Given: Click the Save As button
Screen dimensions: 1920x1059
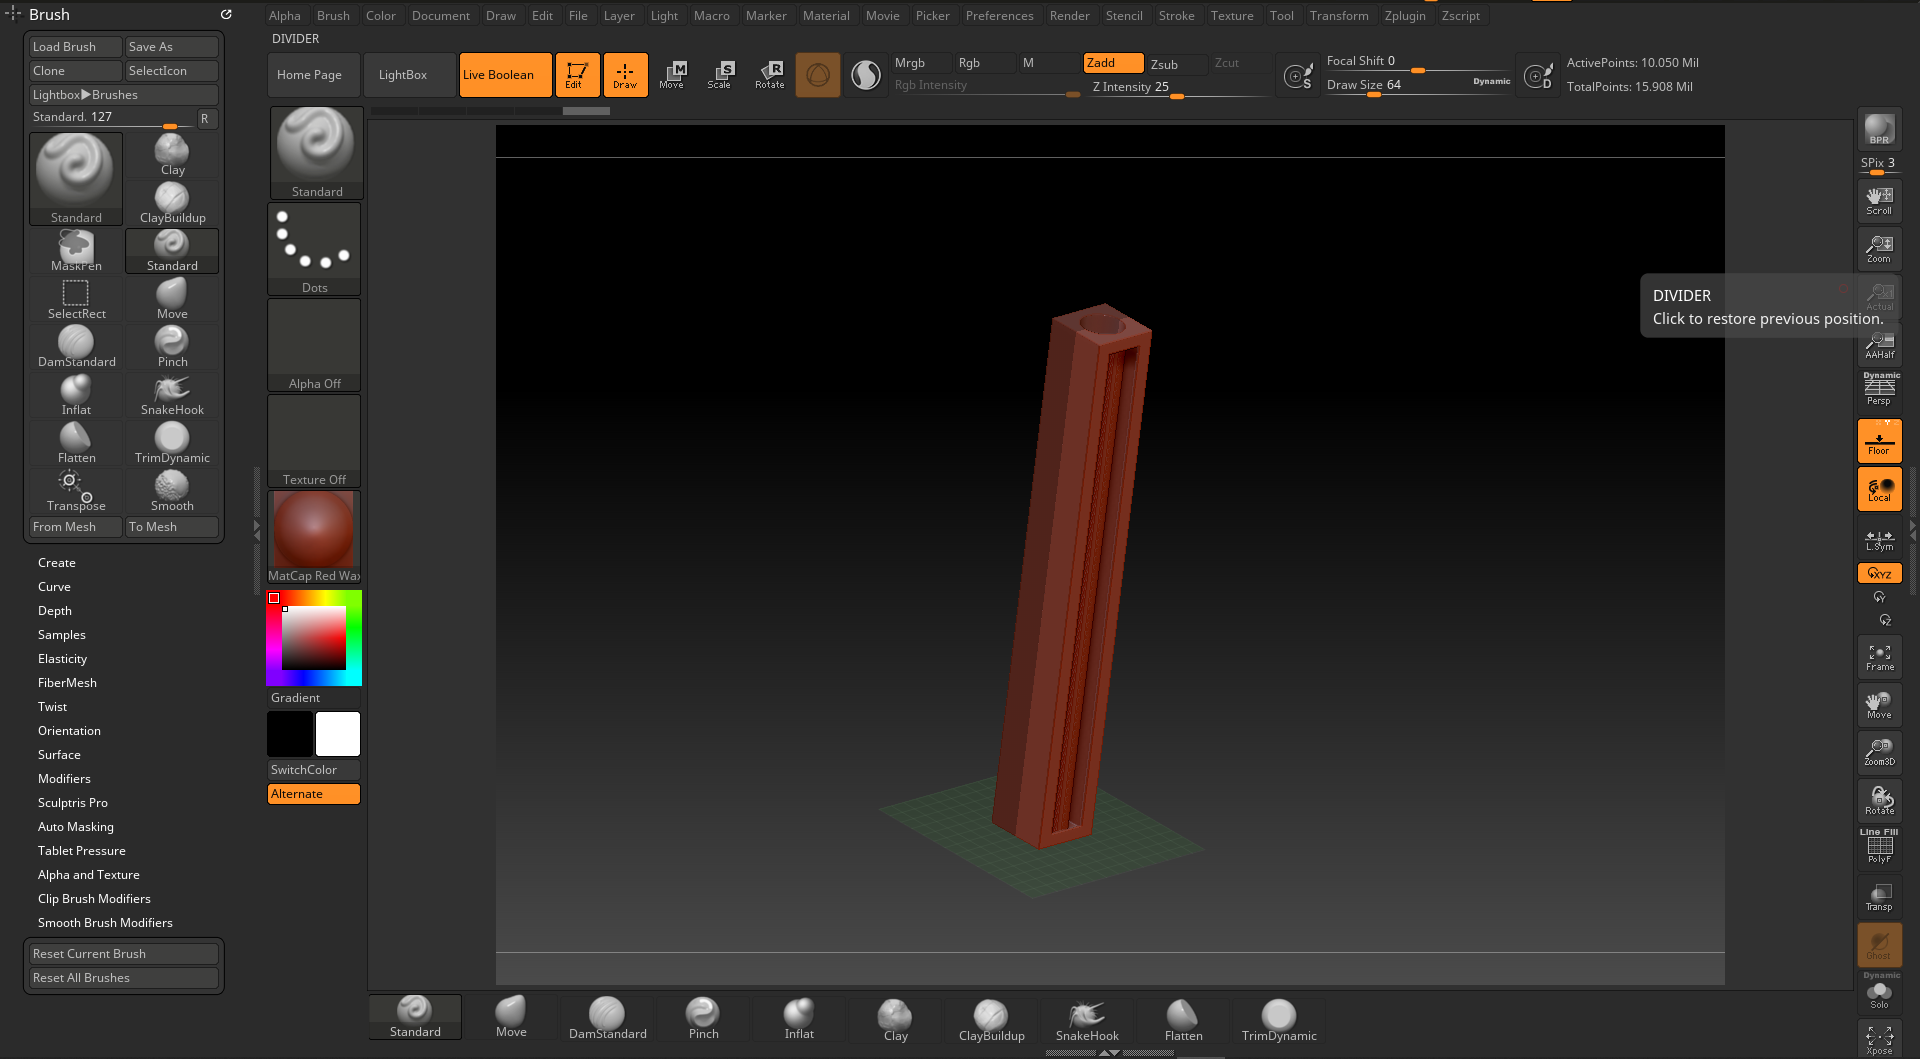Looking at the screenshot, I should click(172, 47).
